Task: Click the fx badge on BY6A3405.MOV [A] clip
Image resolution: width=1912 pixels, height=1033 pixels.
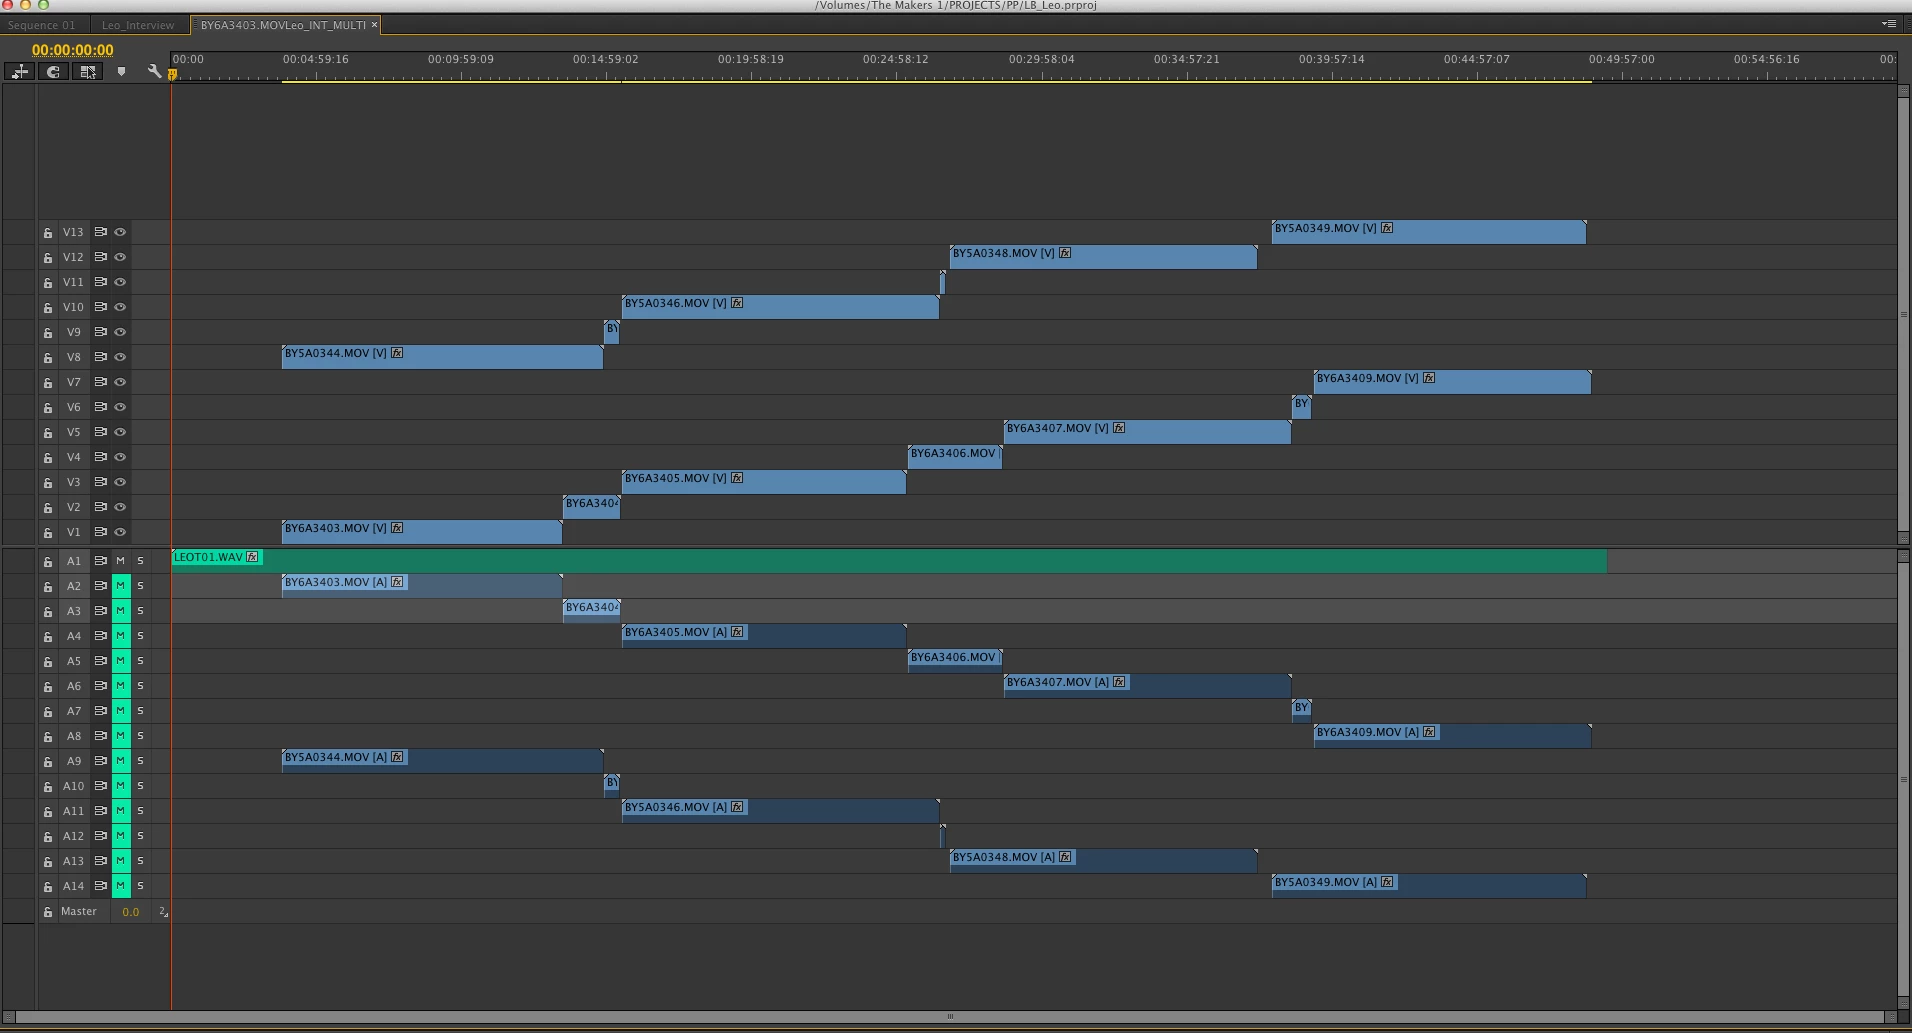Action: pyautogui.click(x=737, y=632)
